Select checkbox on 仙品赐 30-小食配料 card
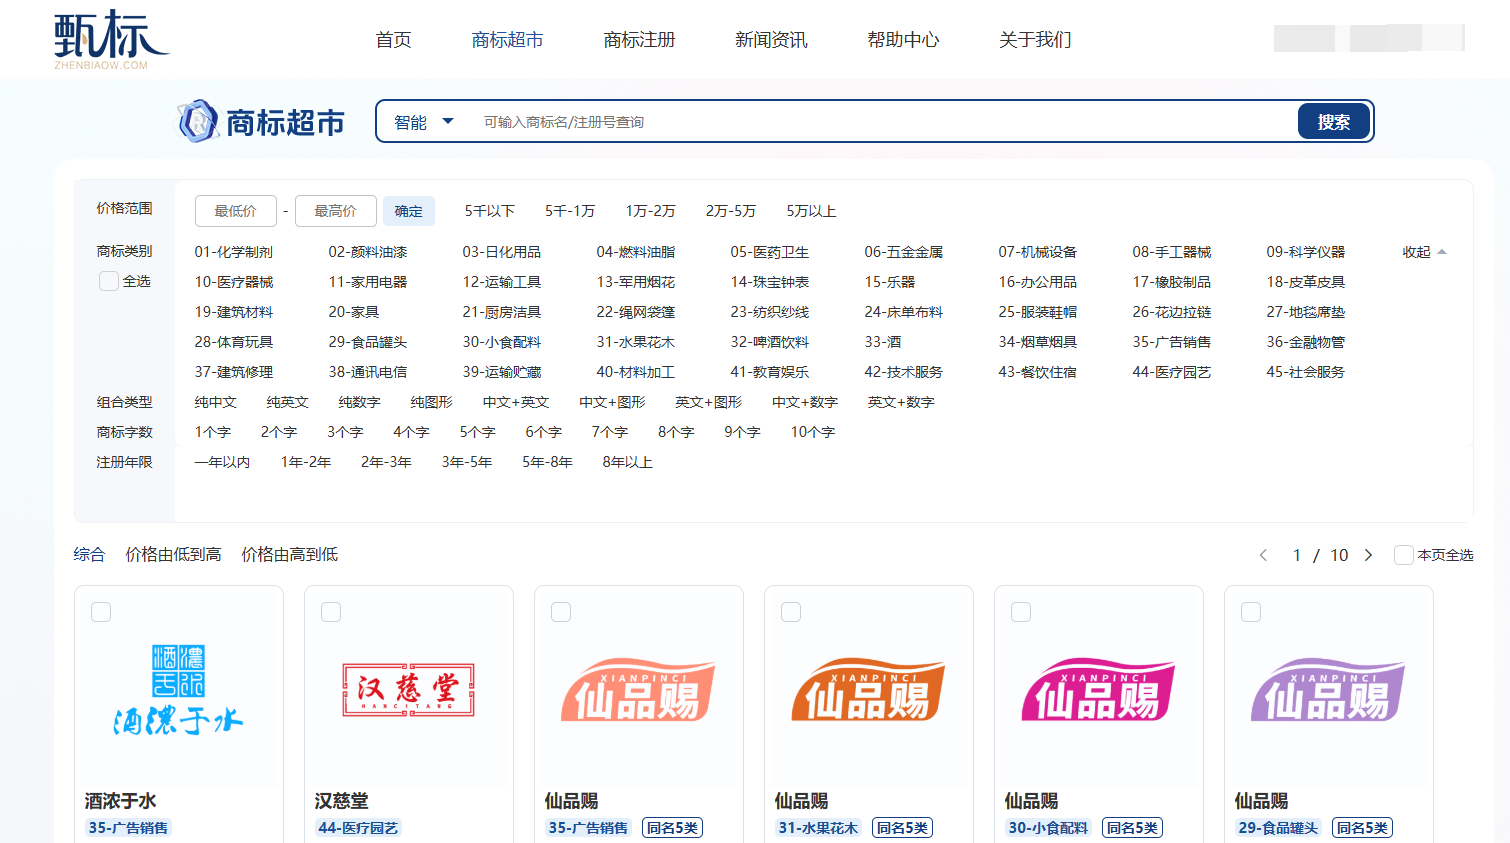The height and width of the screenshot is (843, 1510). [x=1021, y=612]
